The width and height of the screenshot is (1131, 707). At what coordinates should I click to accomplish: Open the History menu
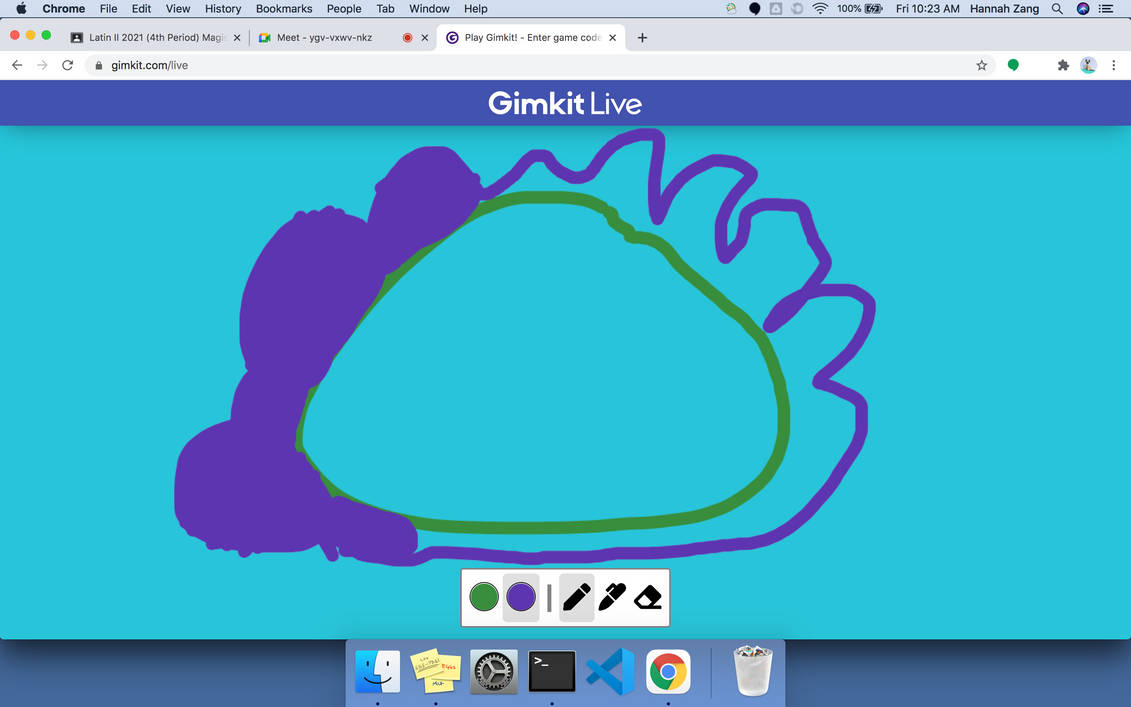(x=223, y=9)
